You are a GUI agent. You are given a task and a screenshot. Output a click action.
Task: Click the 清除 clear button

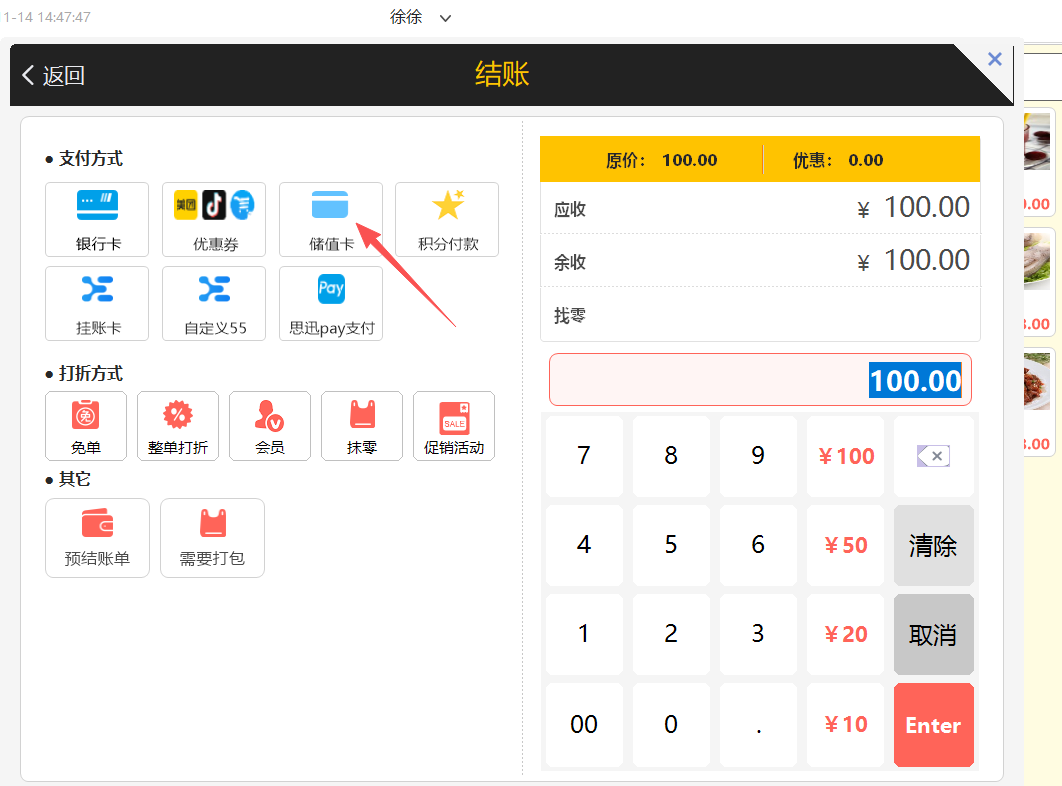[933, 546]
